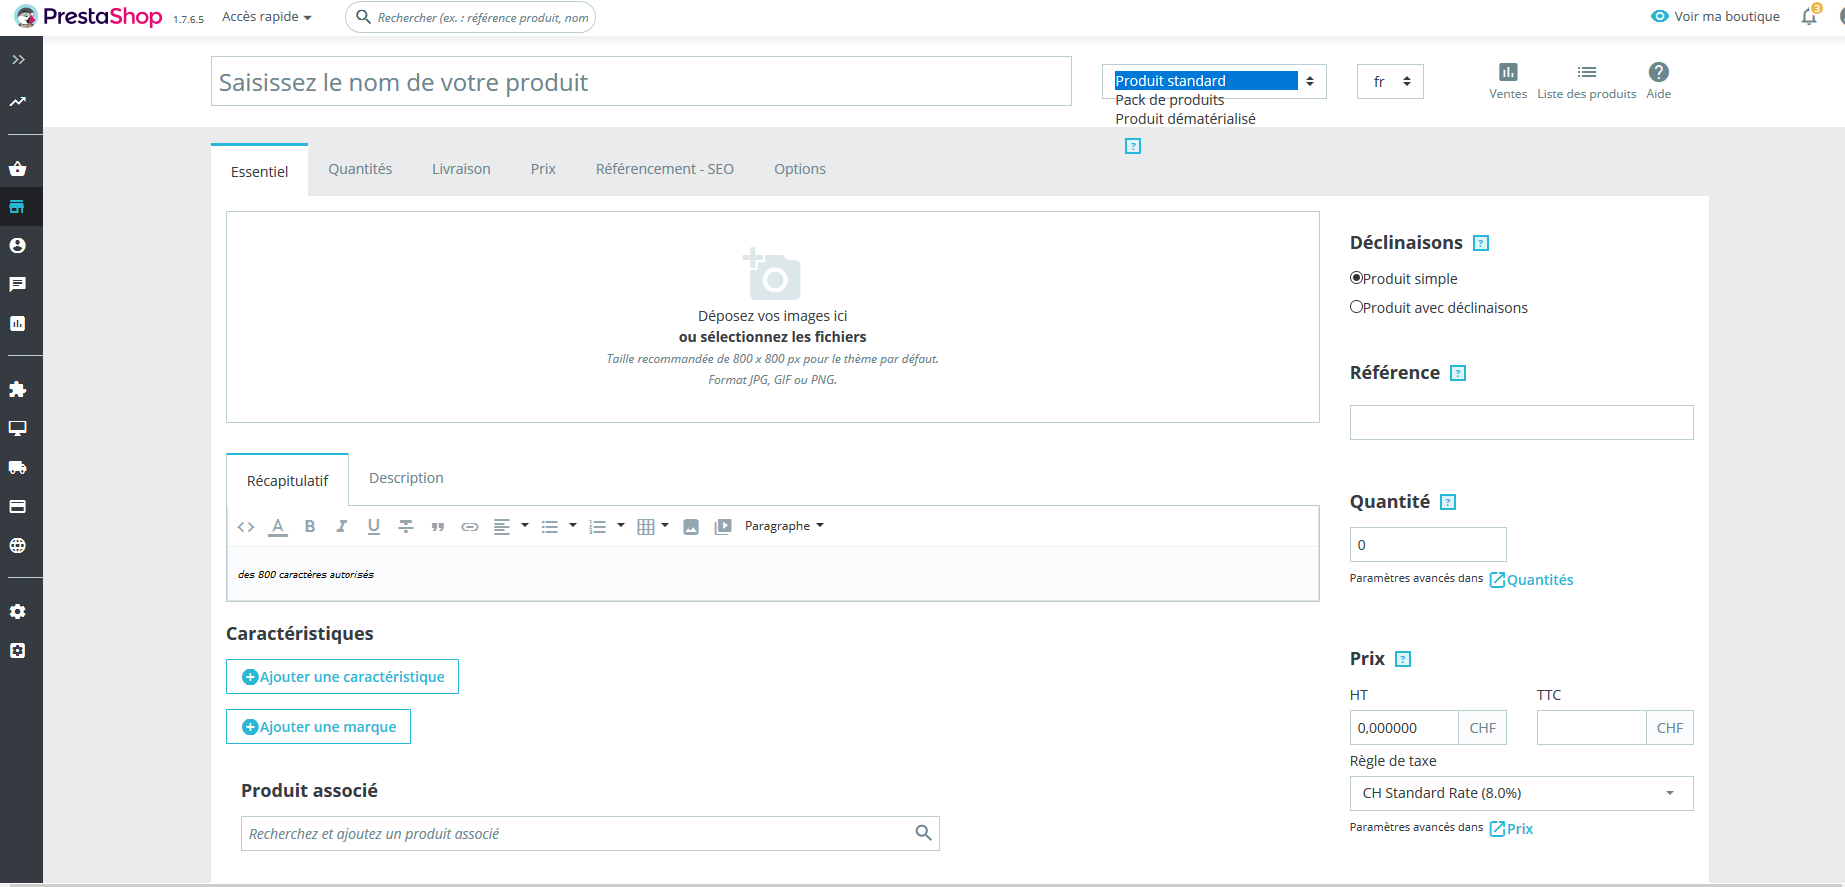1845x887 pixels.
Task: Open the Règle de taxe dropdown
Action: coord(1521,793)
